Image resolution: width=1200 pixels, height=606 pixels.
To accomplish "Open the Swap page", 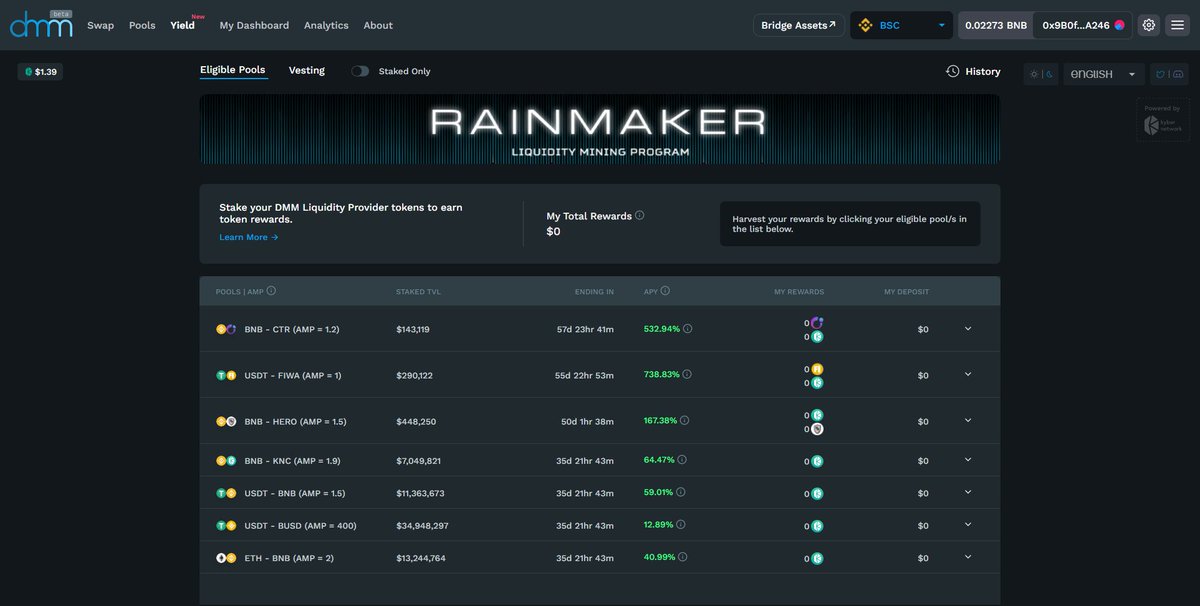I will pos(100,25).
